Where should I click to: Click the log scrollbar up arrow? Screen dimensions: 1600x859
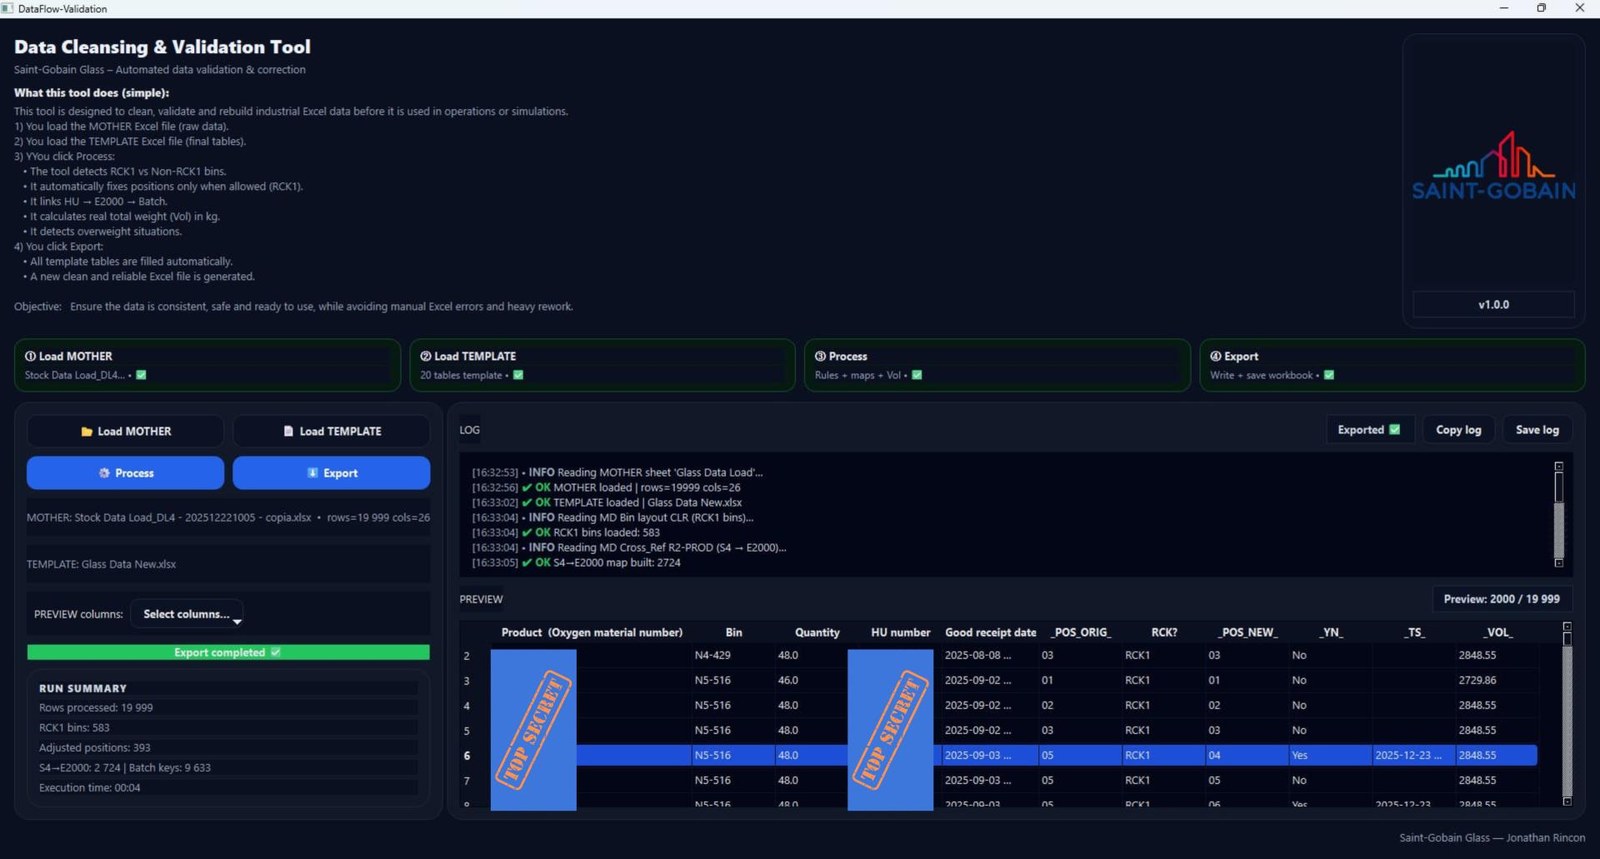tap(1558, 467)
